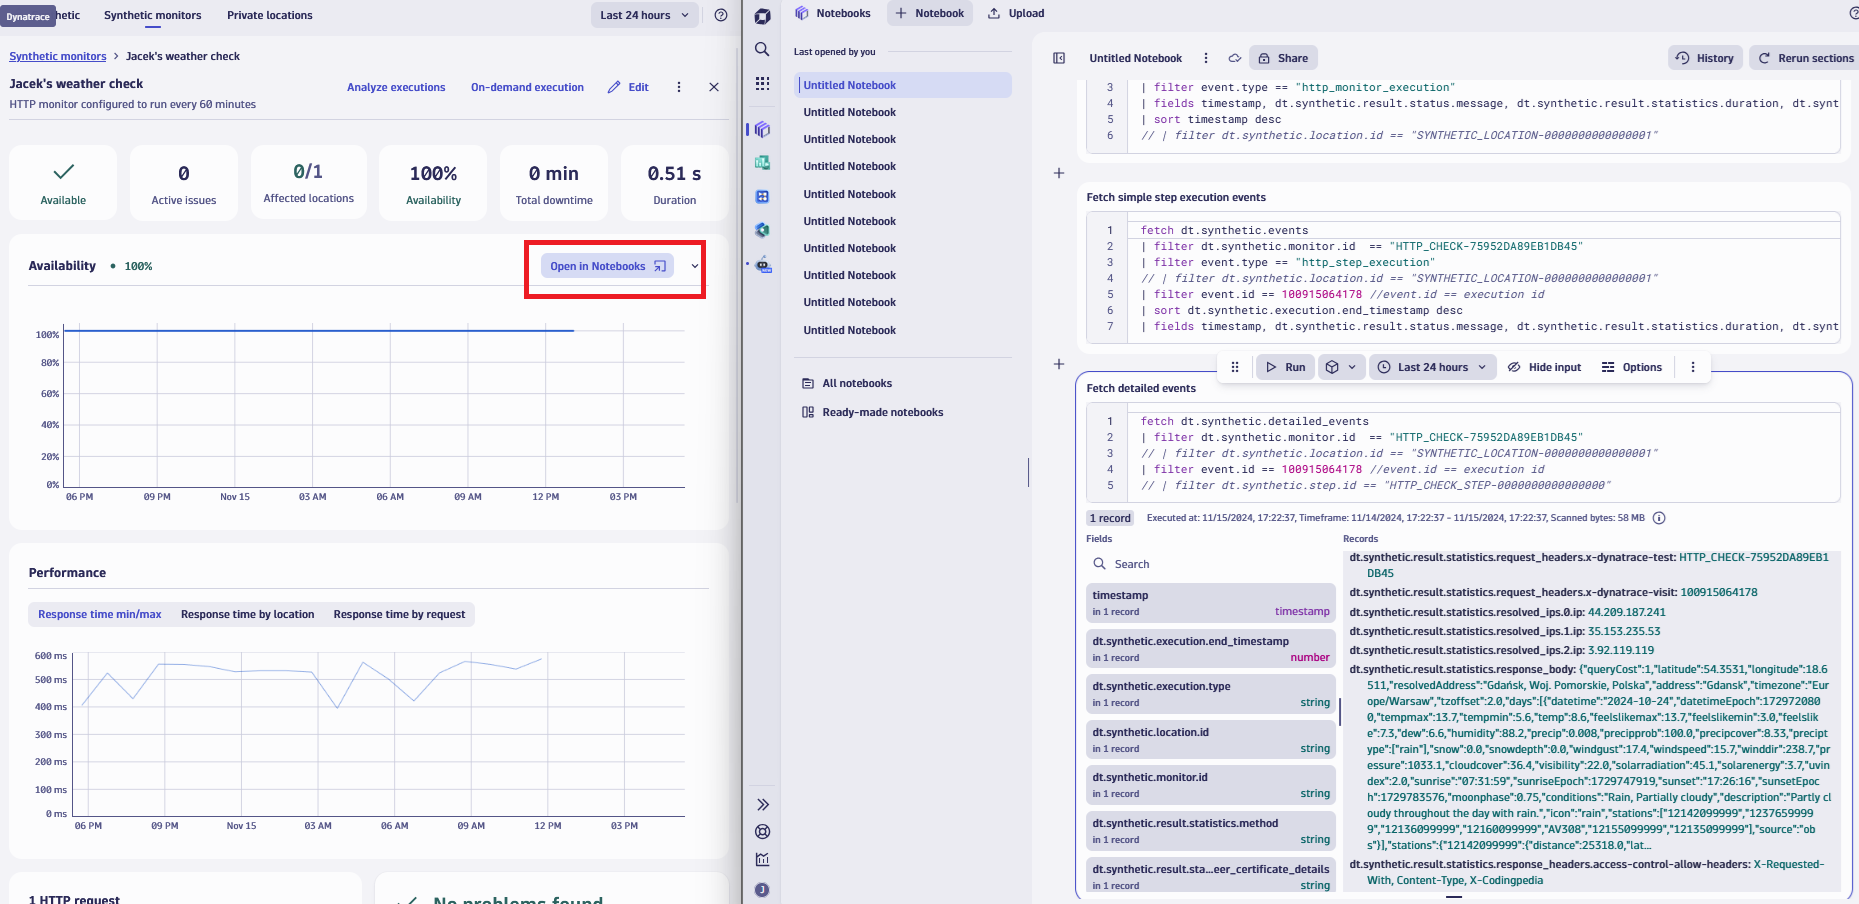Open the Last 24 hours dropdown in Synthetic
Image resolution: width=1859 pixels, height=904 pixels.
click(x=645, y=15)
